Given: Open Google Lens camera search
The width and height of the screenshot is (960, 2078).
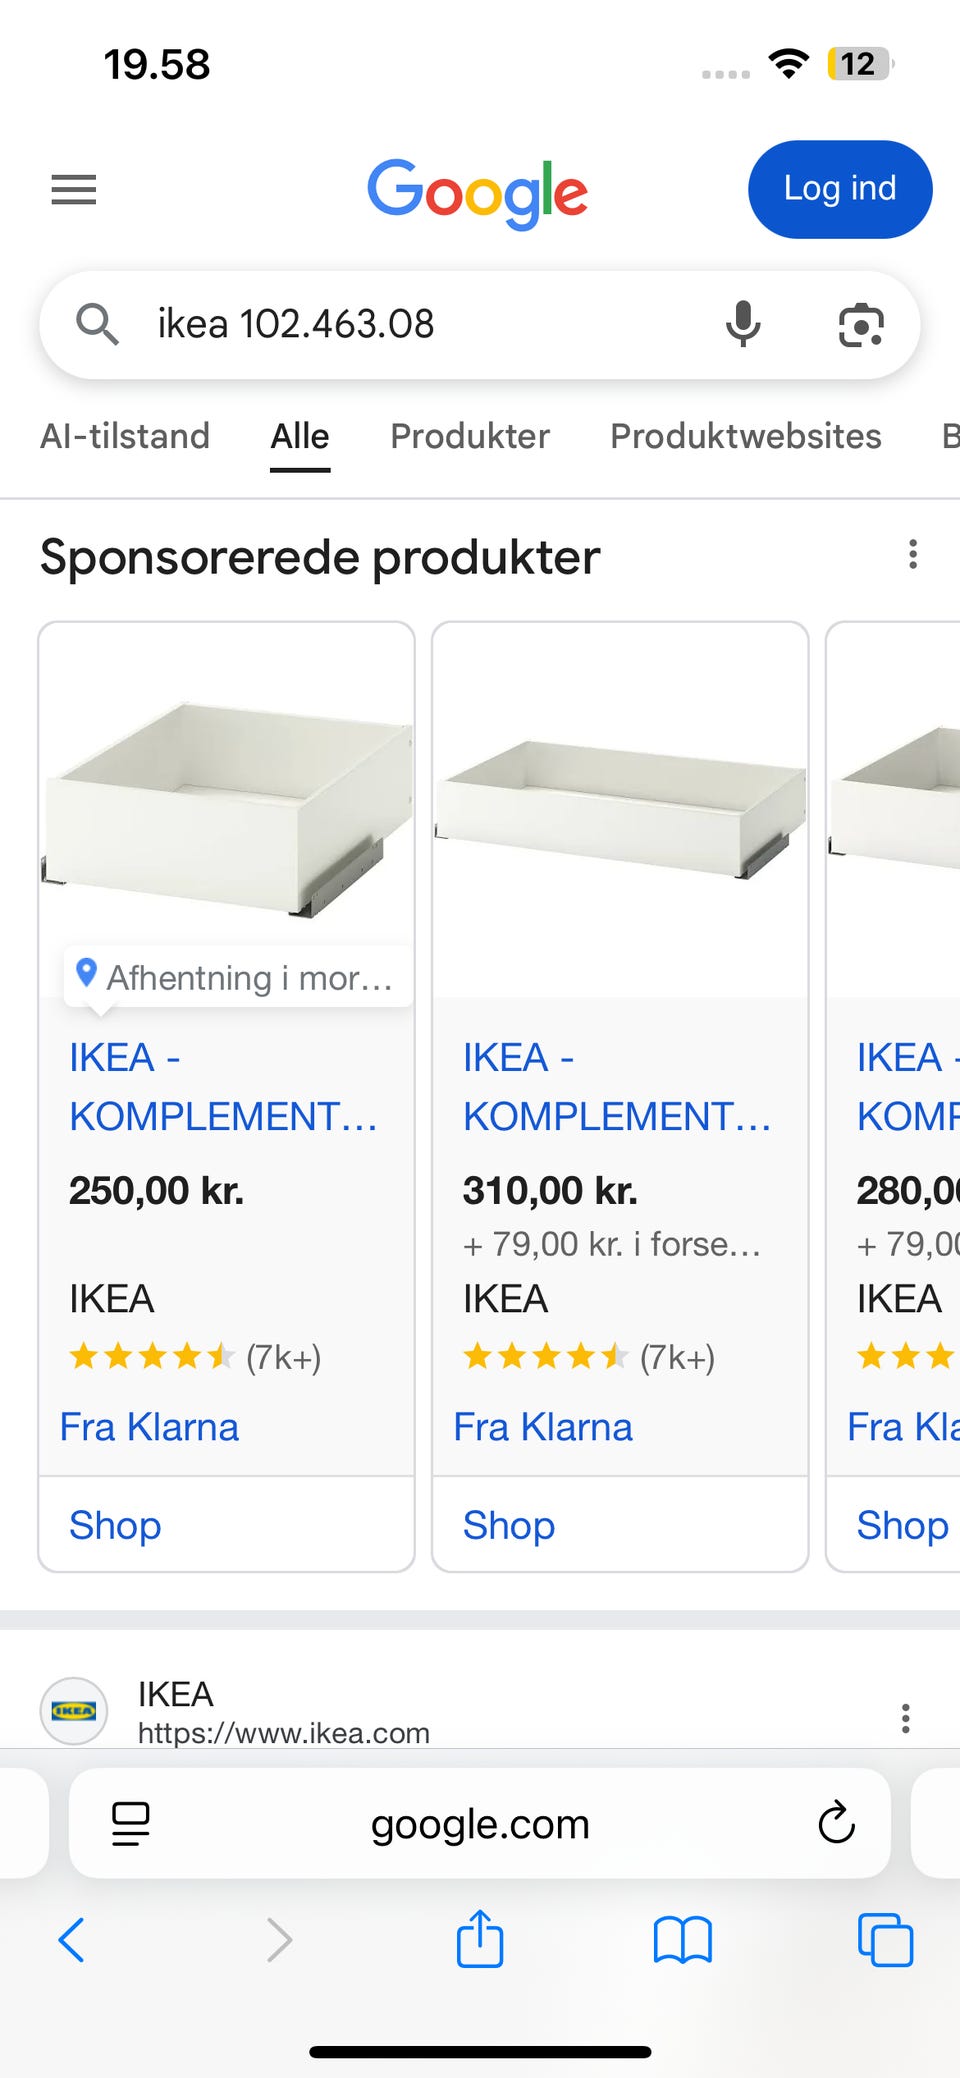Looking at the screenshot, I should pyautogui.click(x=860, y=325).
